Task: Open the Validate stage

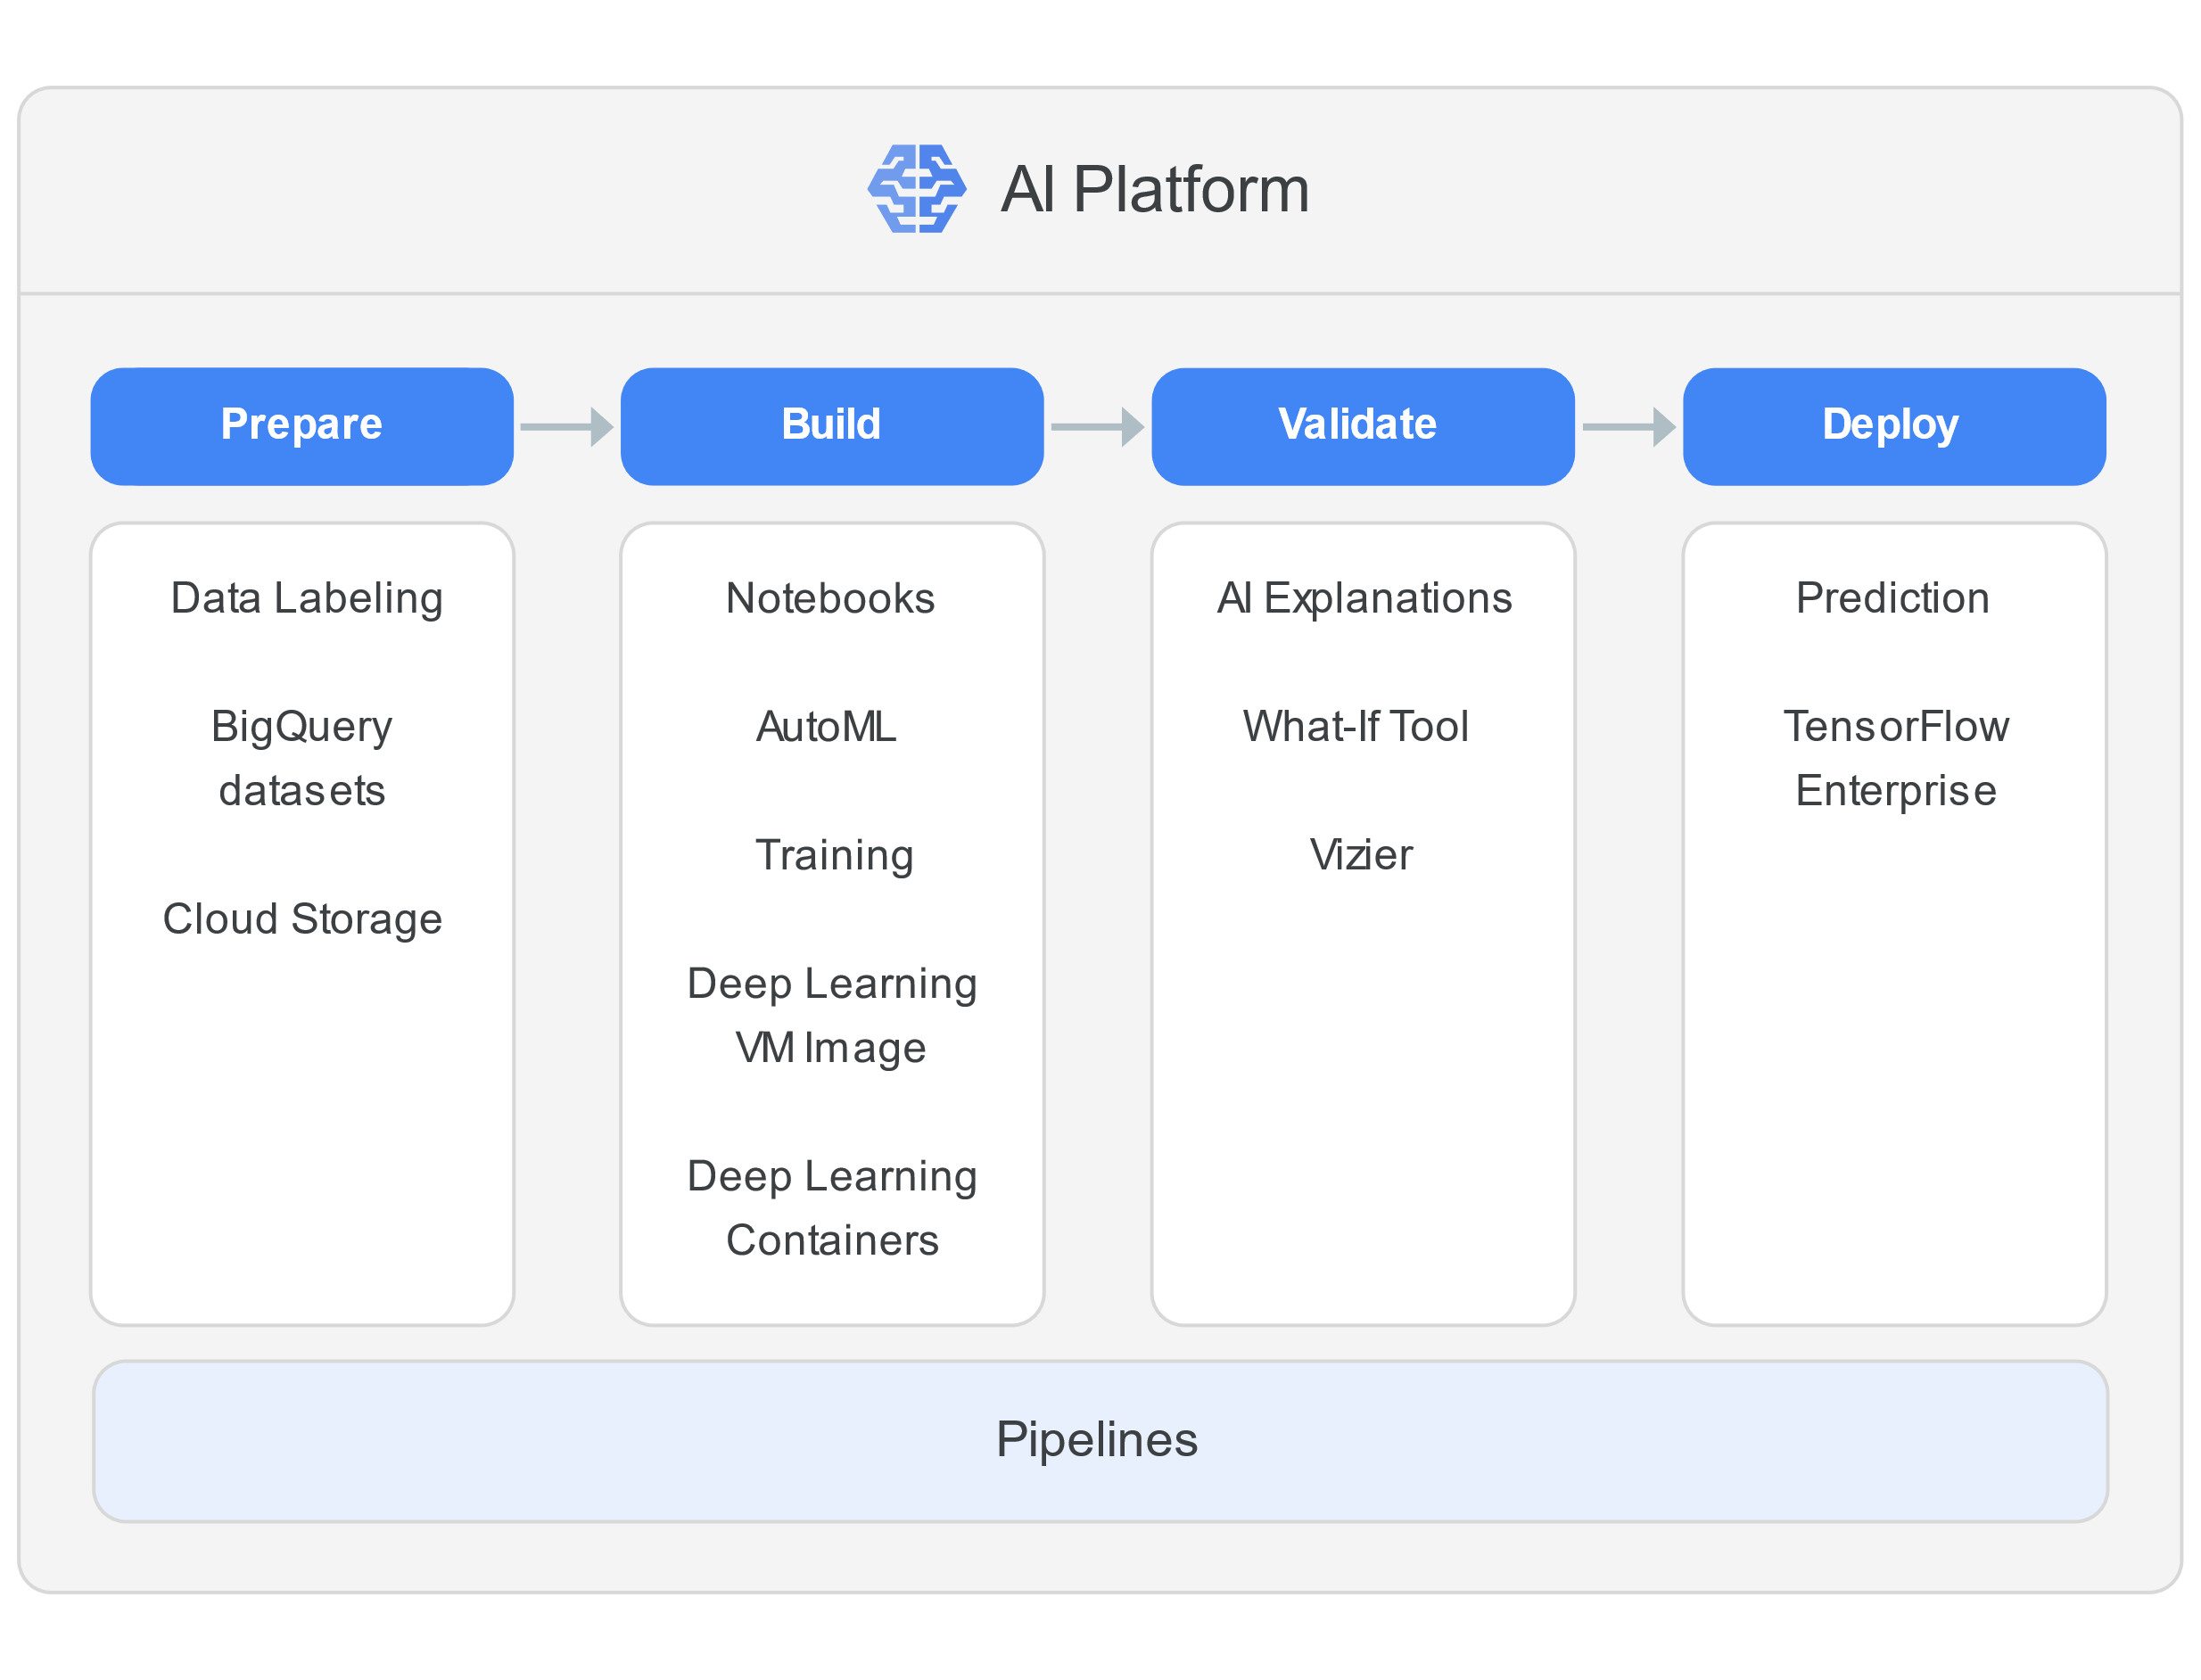Action: click(x=1362, y=426)
